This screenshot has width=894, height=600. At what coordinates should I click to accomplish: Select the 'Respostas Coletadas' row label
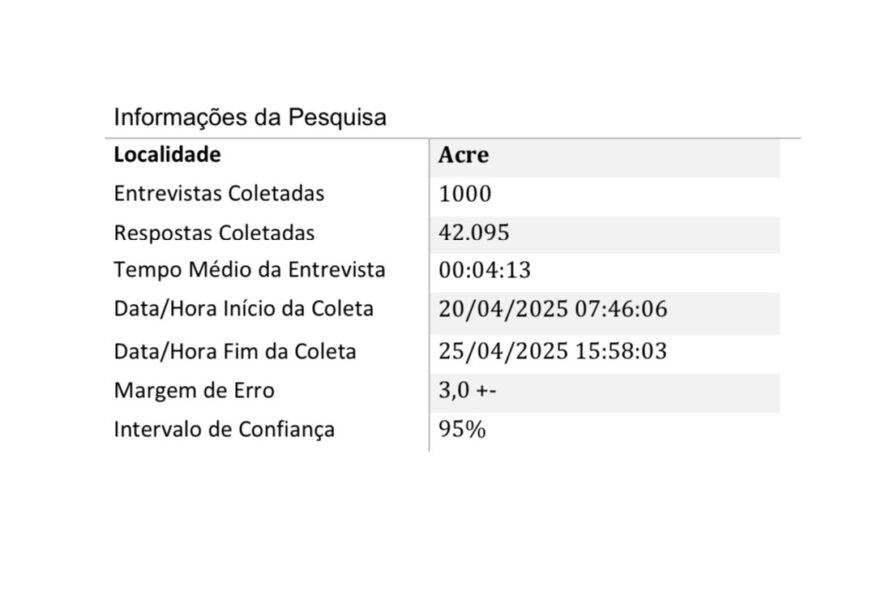214,233
